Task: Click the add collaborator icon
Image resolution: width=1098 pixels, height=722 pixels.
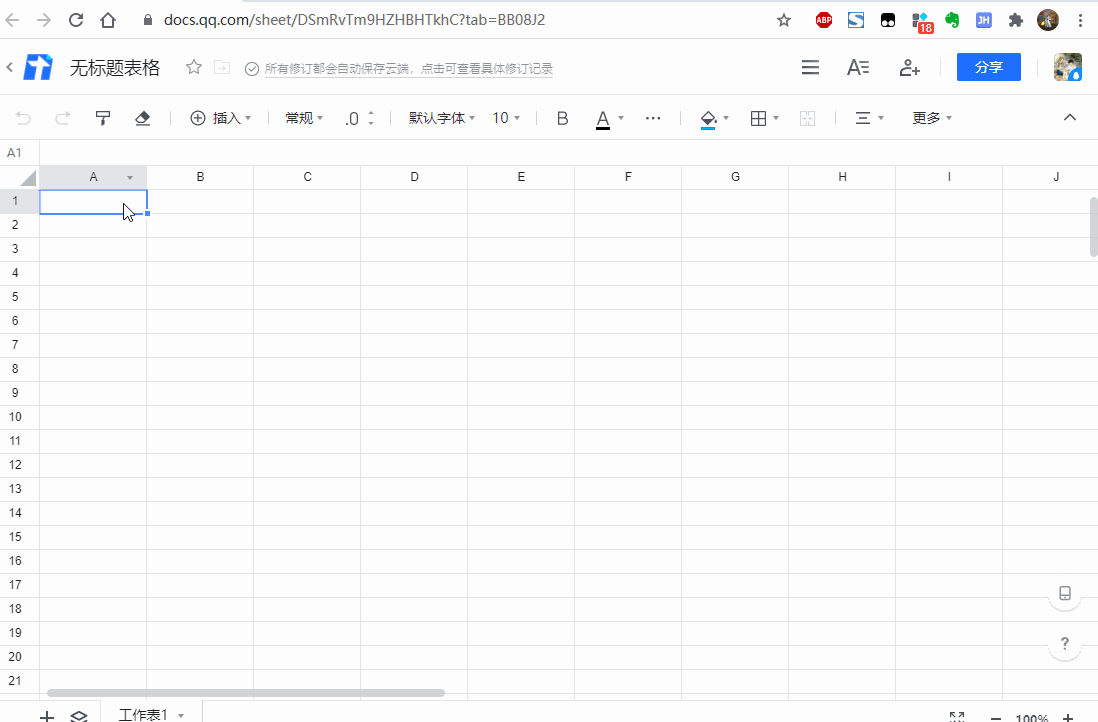Action: coord(908,67)
